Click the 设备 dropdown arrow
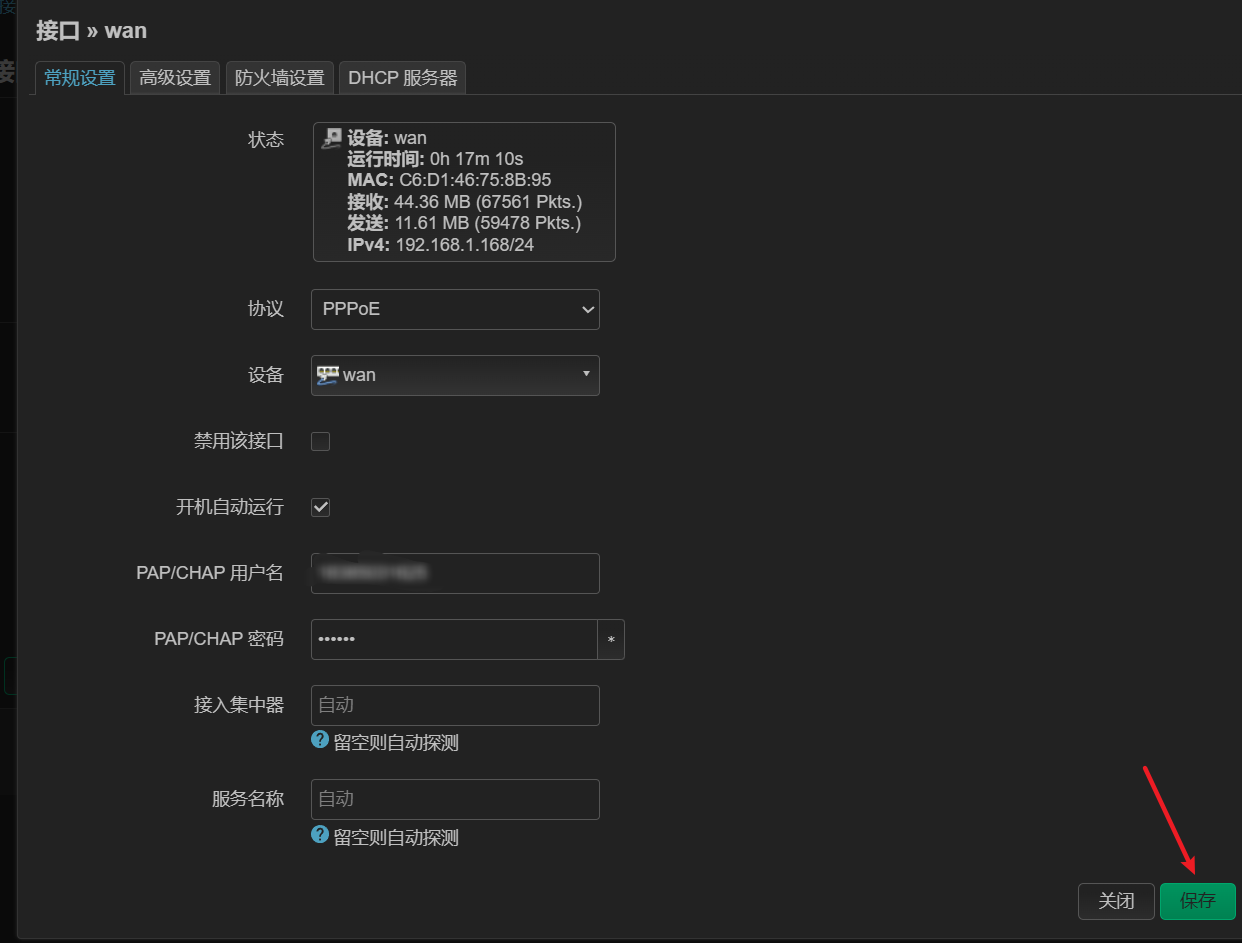 [586, 374]
